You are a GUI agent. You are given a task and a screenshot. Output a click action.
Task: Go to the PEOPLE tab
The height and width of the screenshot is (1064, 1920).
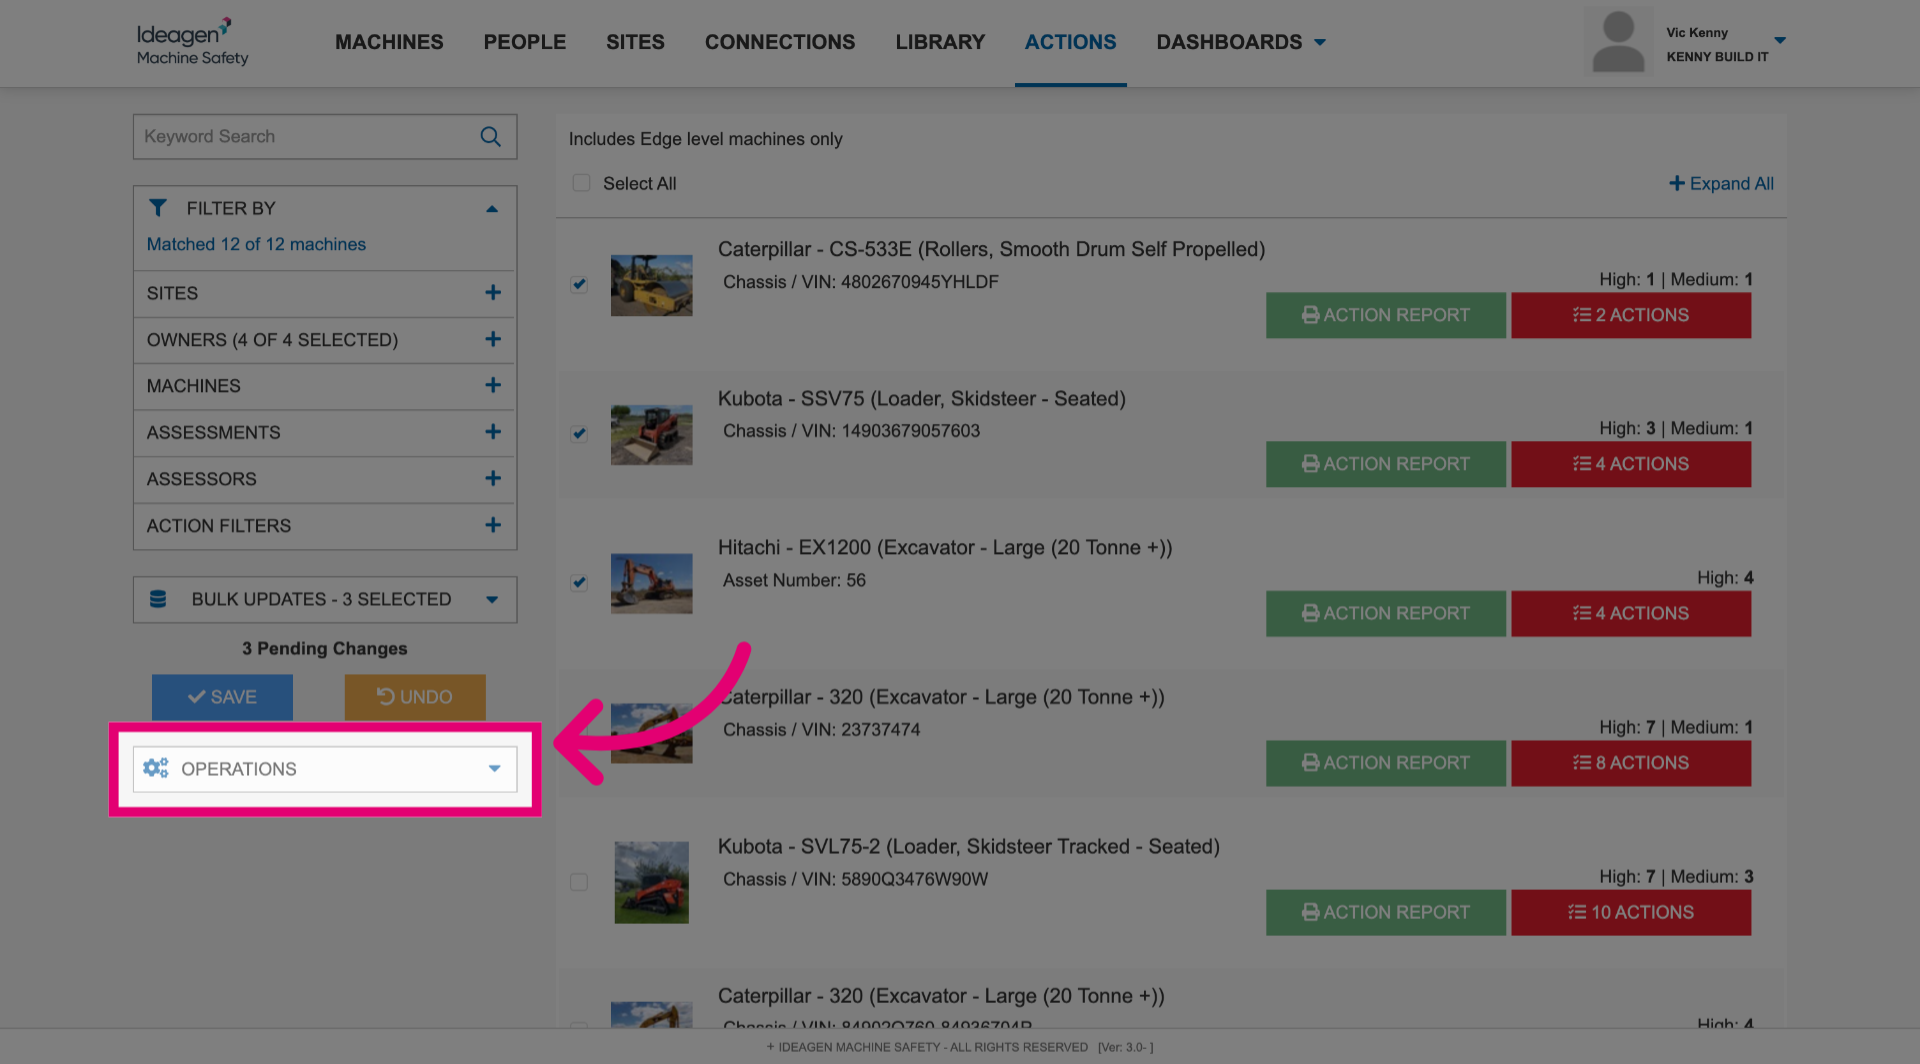[525, 42]
